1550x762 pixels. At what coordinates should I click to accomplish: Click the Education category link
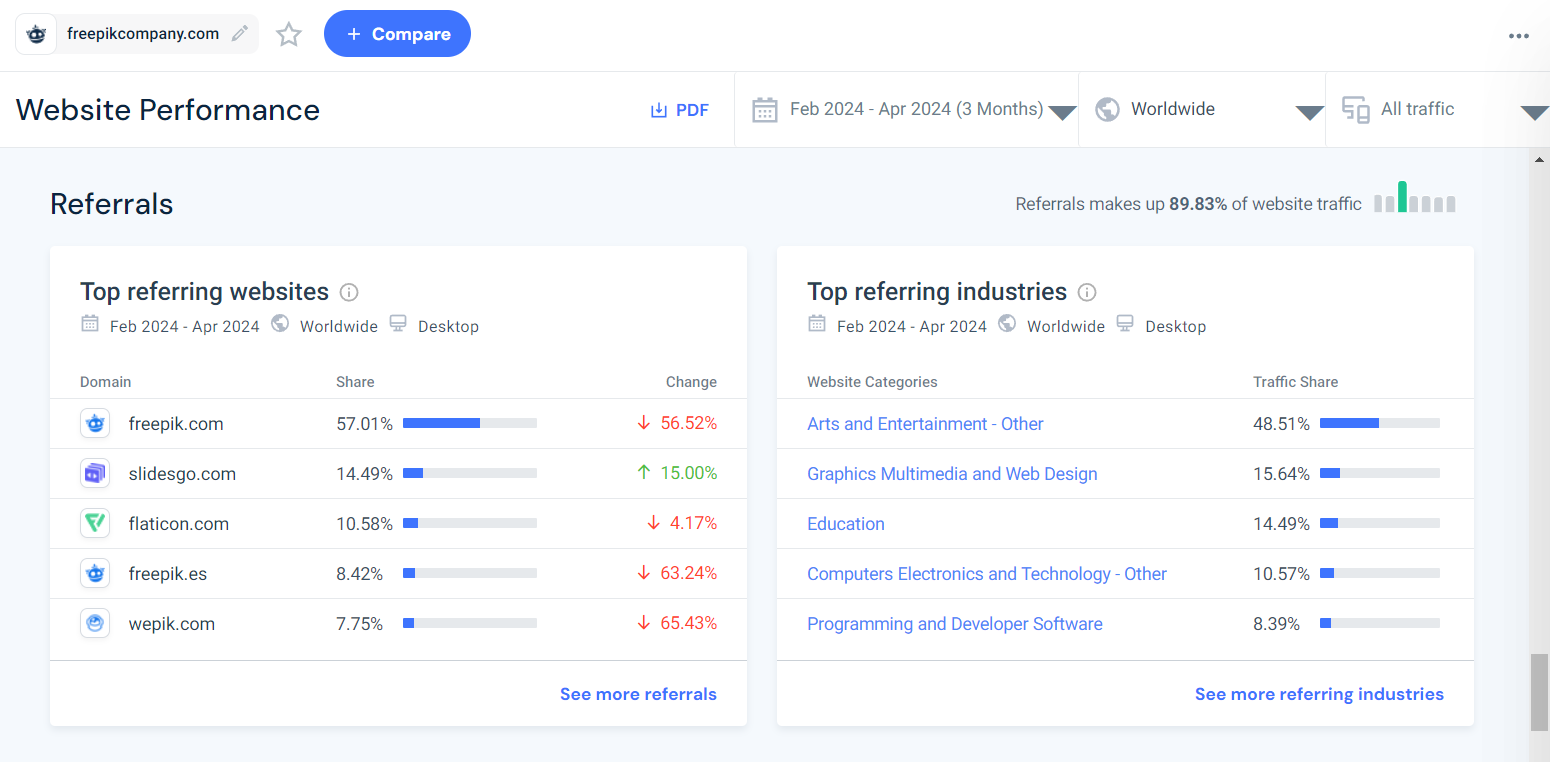point(846,524)
